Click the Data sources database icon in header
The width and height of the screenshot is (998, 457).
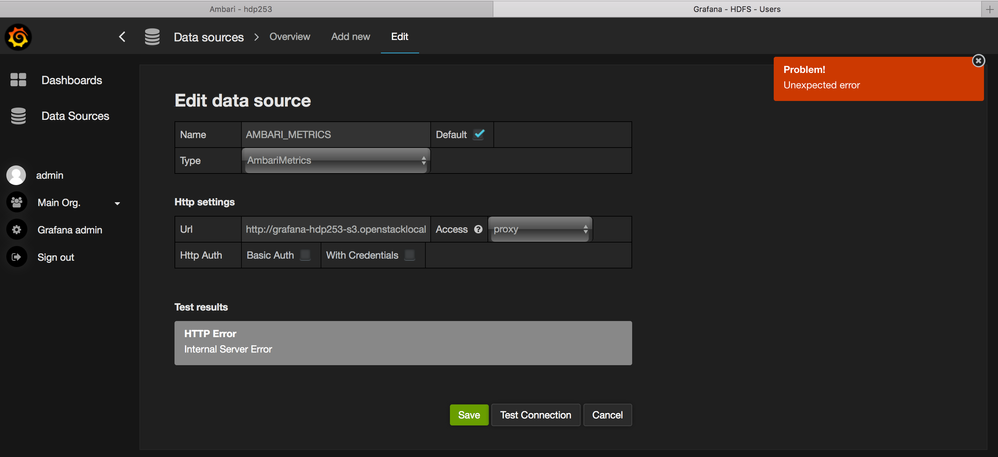152,37
